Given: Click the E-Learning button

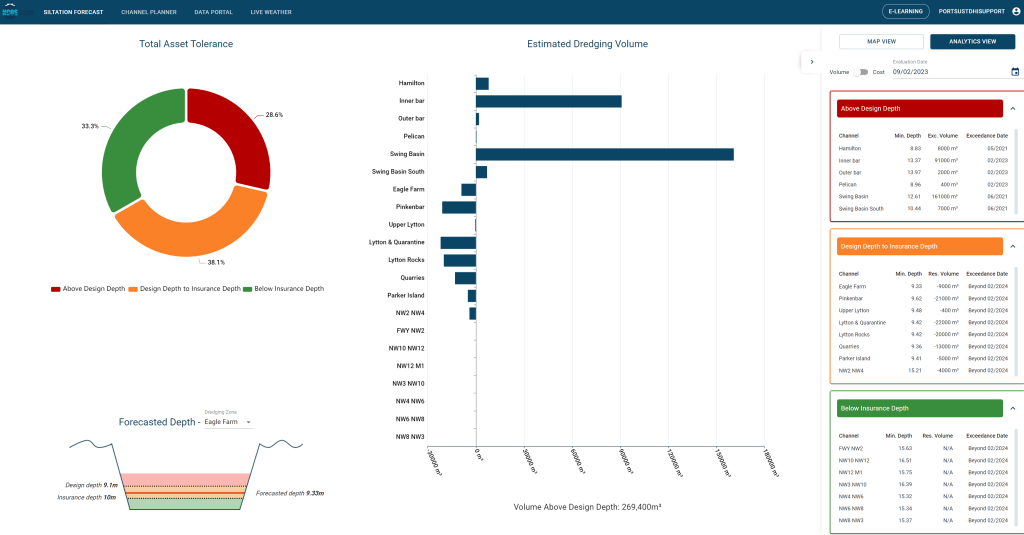Looking at the screenshot, I should [906, 11].
